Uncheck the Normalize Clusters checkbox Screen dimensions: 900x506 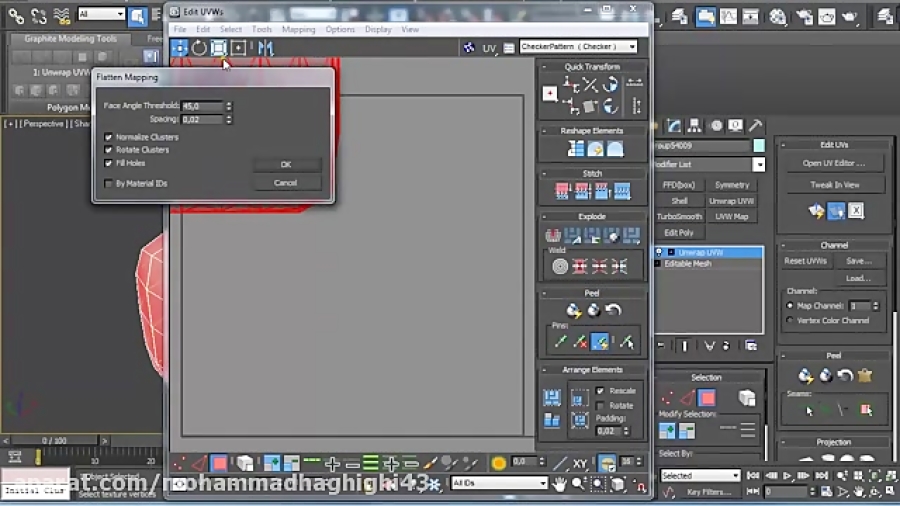point(108,137)
